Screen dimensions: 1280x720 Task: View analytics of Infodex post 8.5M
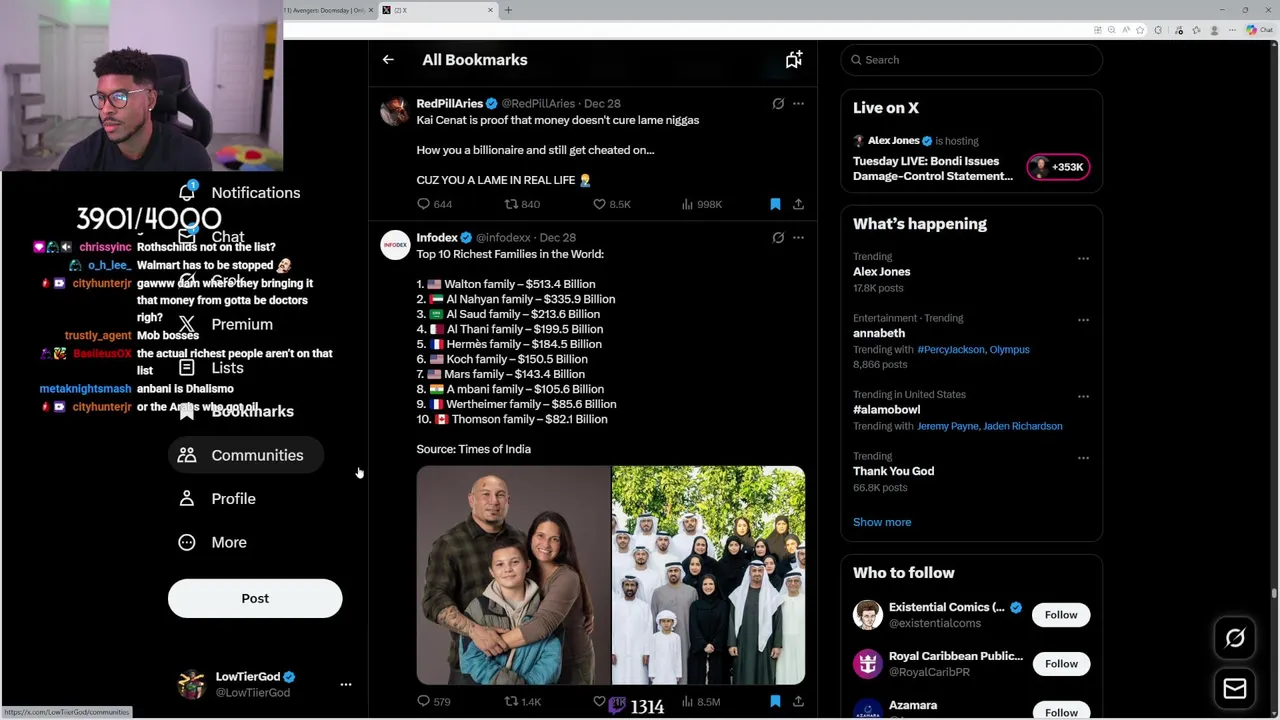coord(701,702)
